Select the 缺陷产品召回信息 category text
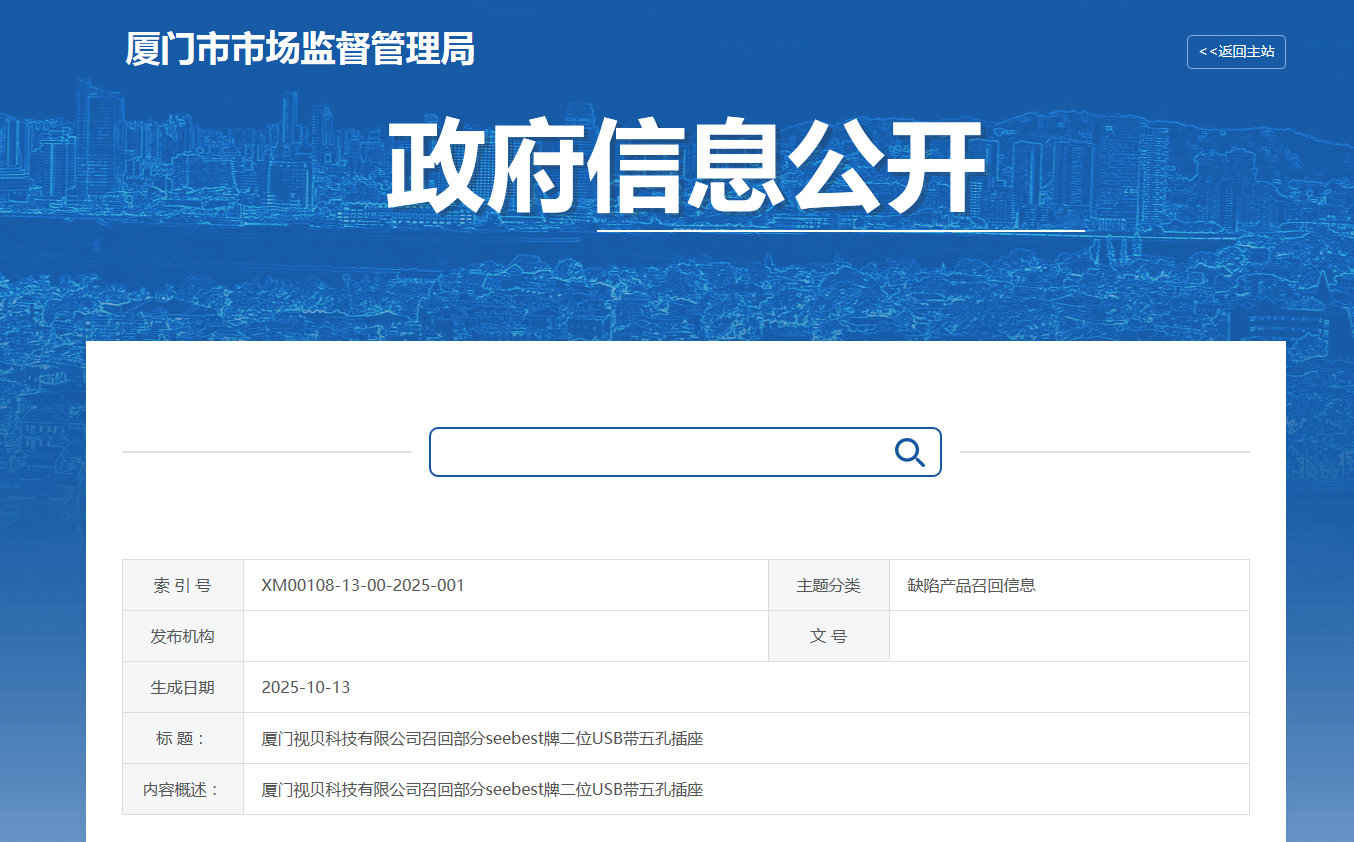The image size is (1354, 842). pos(971,585)
